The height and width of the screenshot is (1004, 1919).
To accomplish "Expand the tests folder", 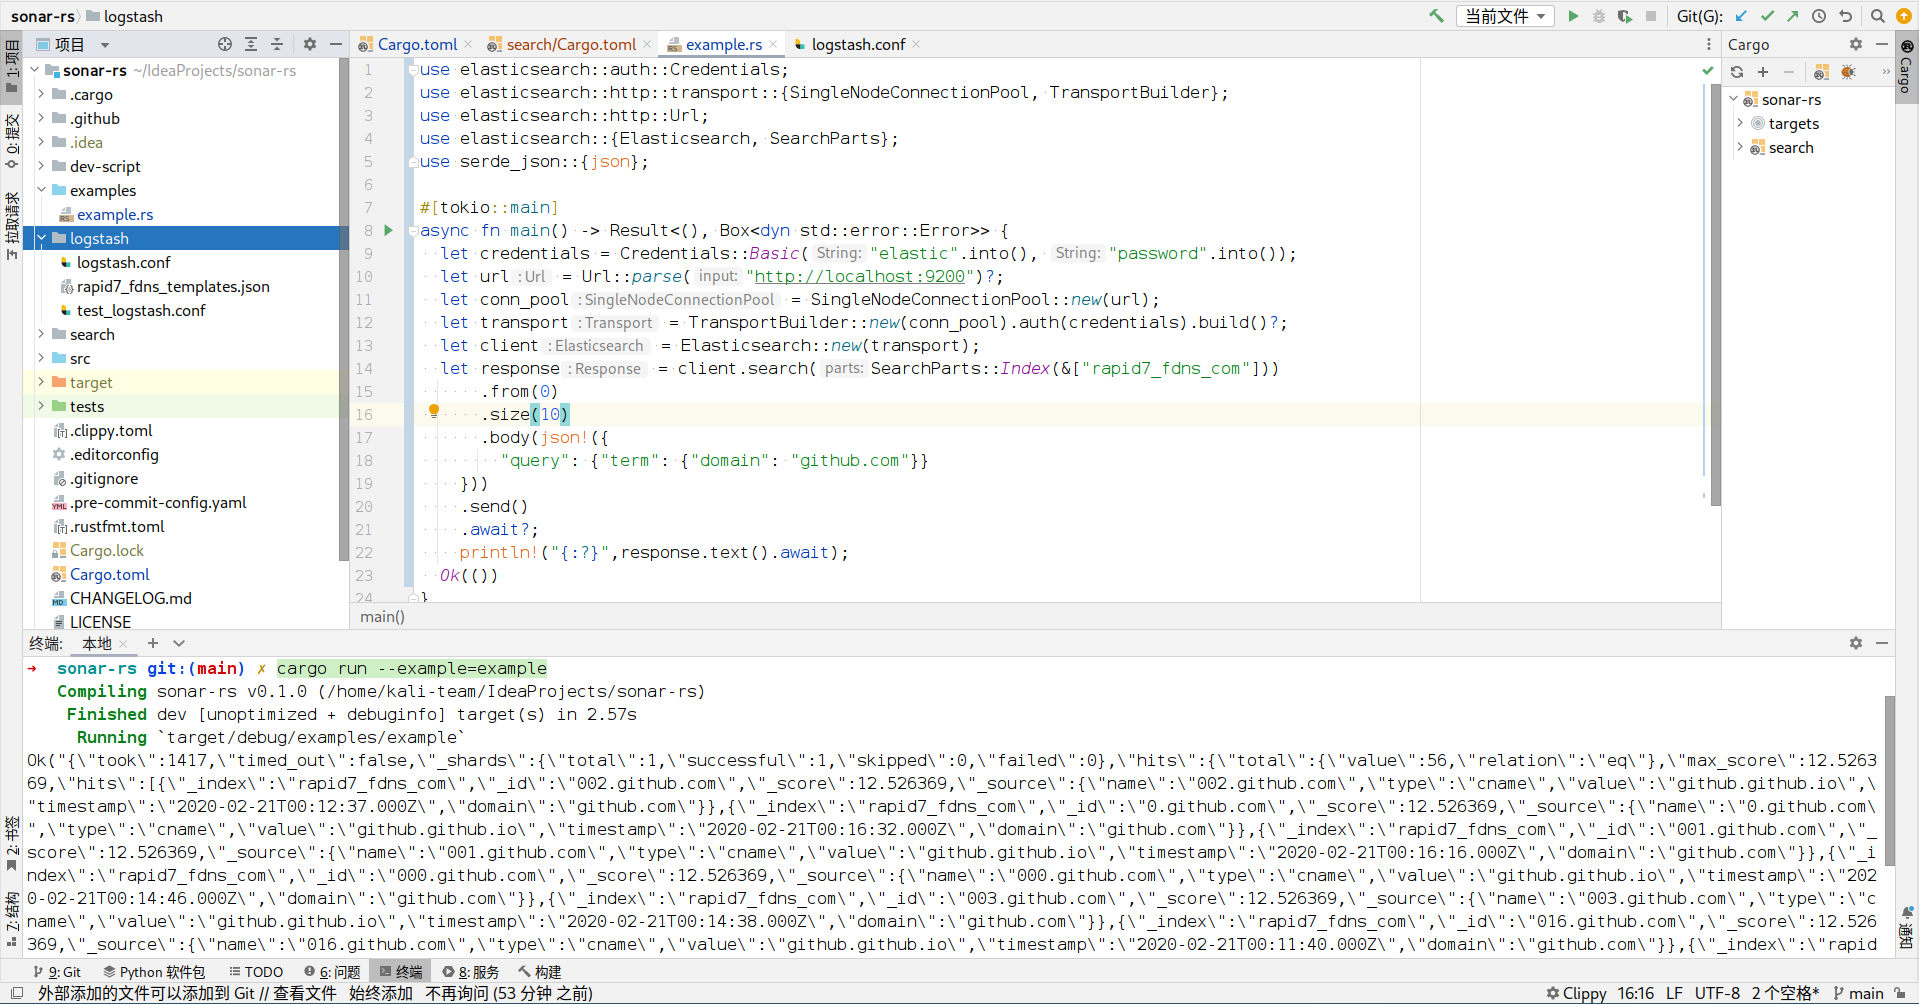I will pos(41,406).
